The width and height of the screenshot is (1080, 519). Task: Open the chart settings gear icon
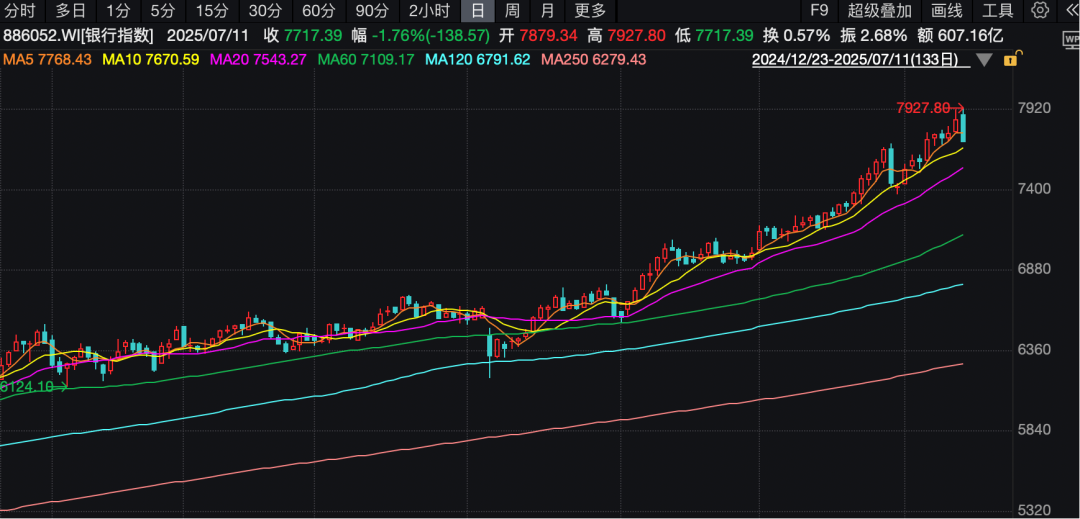pos(1041,11)
